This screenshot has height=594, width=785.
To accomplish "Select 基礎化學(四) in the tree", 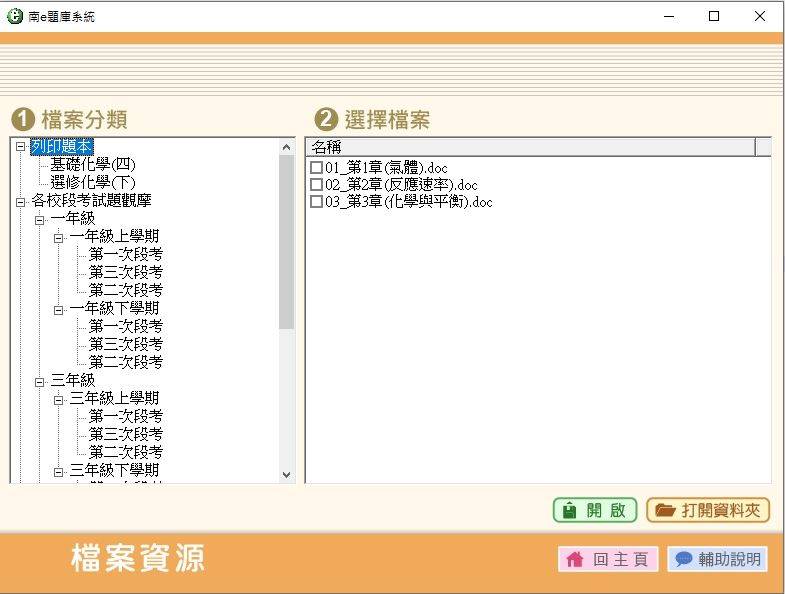I will tap(93, 164).
